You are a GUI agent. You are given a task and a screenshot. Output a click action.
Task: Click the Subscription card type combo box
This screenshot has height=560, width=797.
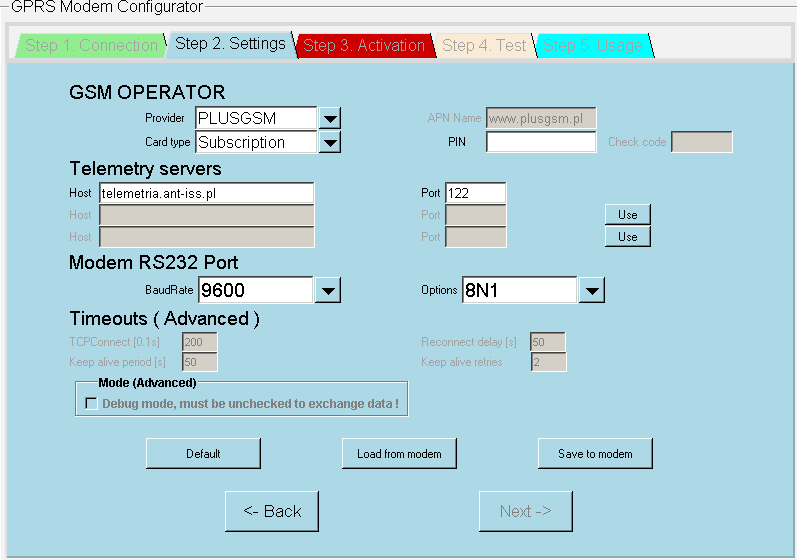[256, 142]
